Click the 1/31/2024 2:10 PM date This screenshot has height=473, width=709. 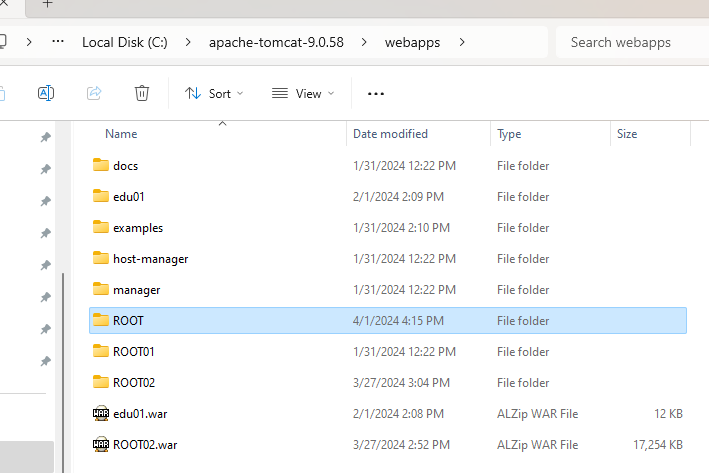pyautogui.click(x=401, y=228)
